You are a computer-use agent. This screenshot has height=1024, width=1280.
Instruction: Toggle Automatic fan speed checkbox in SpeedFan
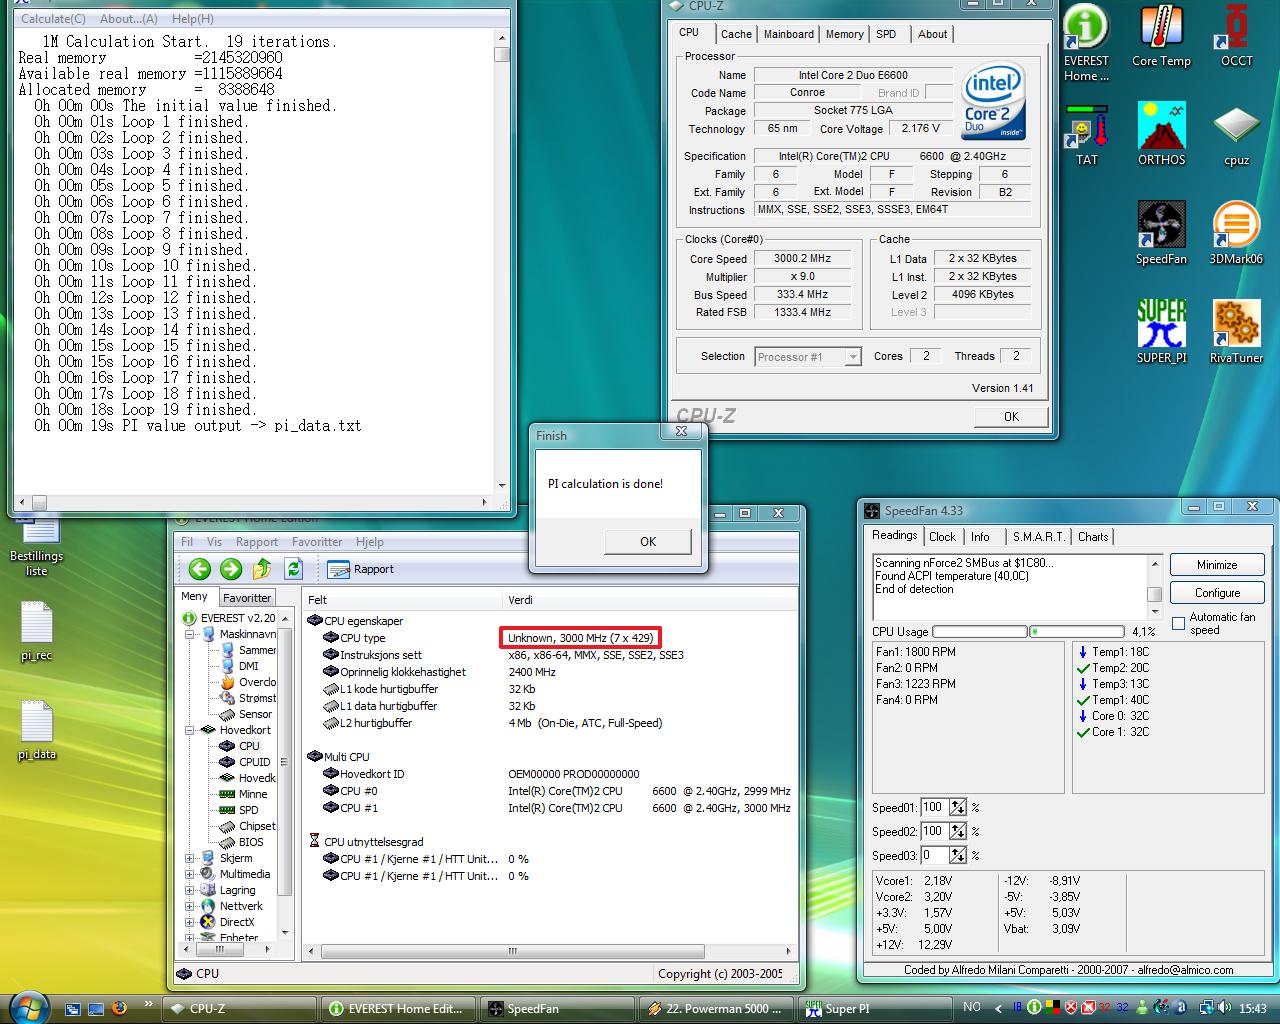pos(1178,623)
